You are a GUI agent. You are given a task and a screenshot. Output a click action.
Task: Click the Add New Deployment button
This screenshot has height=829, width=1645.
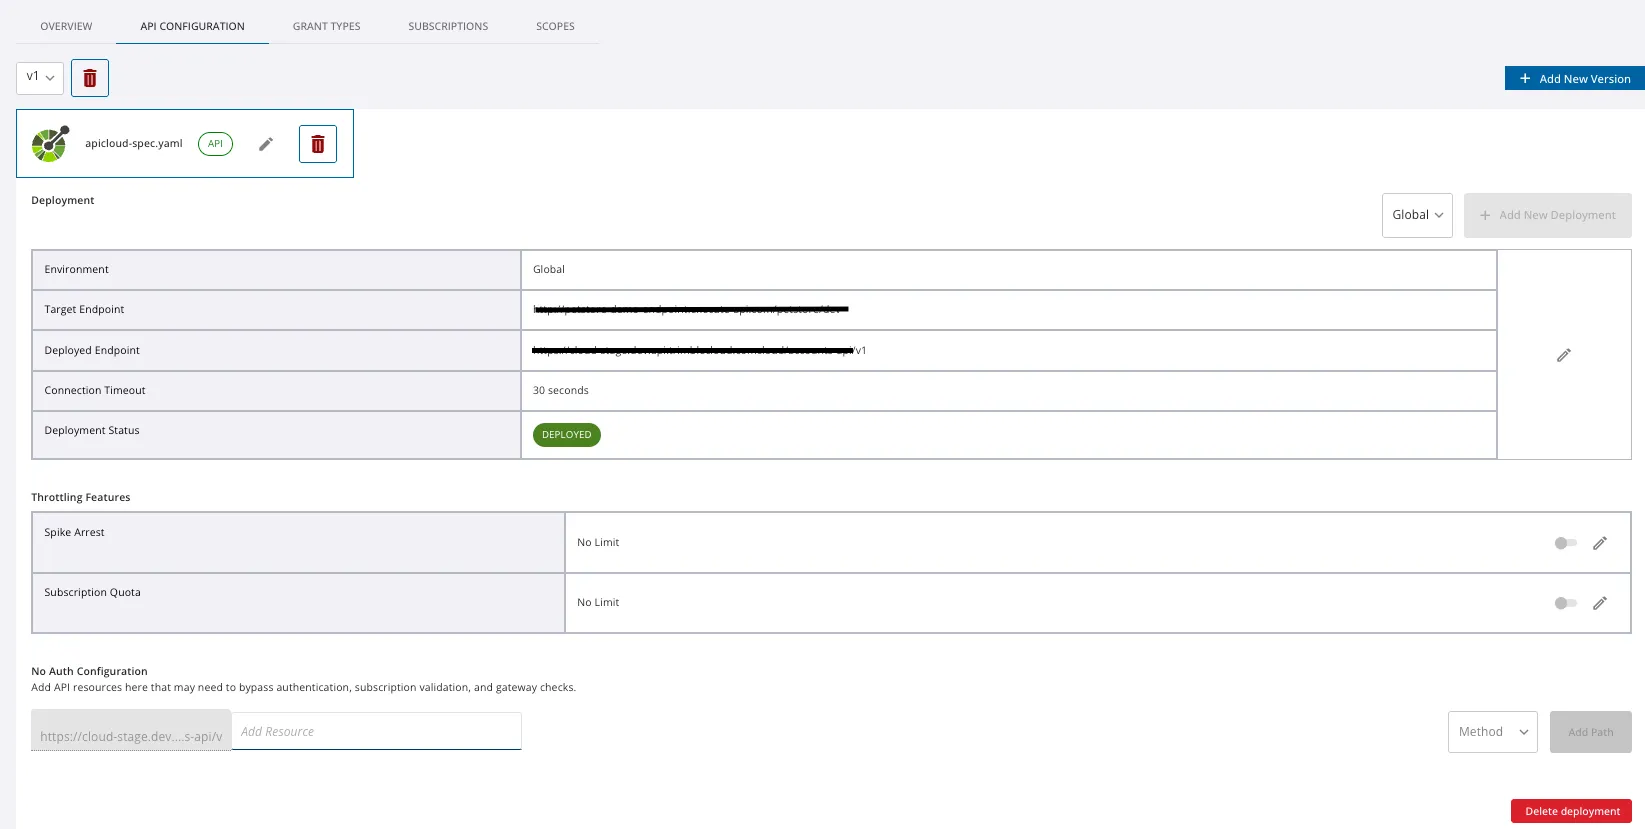pyautogui.click(x=1548, y=215)
